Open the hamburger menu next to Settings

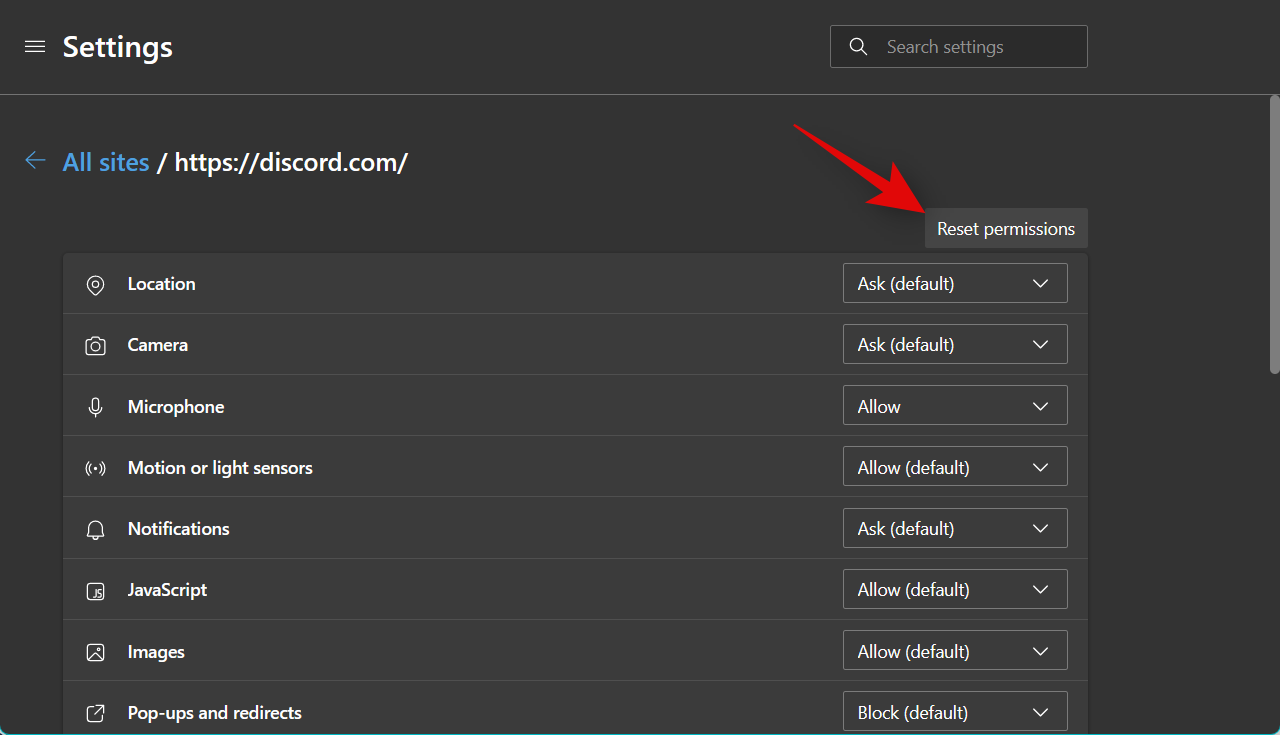(35, 47)
